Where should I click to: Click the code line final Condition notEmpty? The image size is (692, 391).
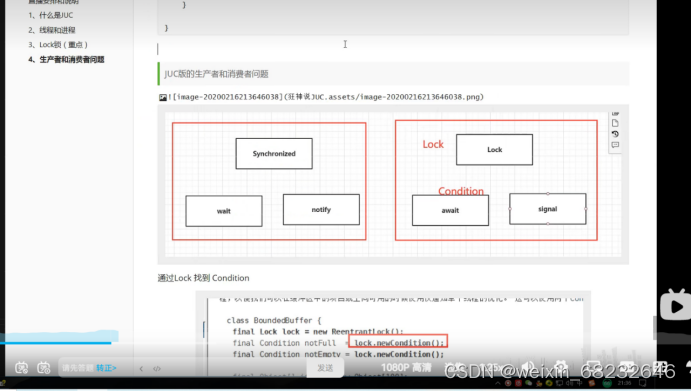(338, 354)
